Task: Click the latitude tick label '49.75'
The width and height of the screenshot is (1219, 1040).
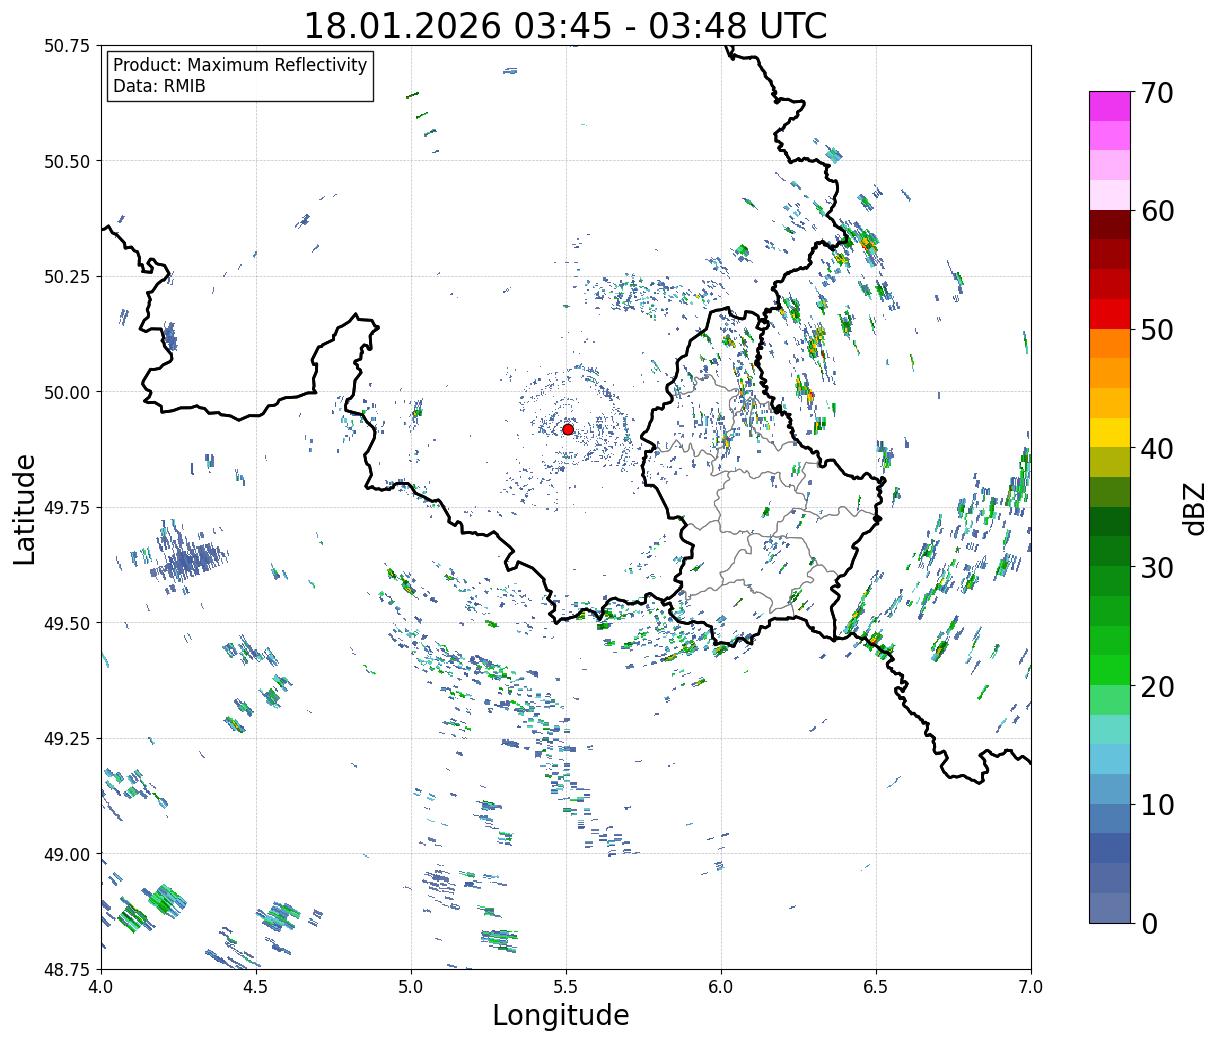Action: [66, 508]
